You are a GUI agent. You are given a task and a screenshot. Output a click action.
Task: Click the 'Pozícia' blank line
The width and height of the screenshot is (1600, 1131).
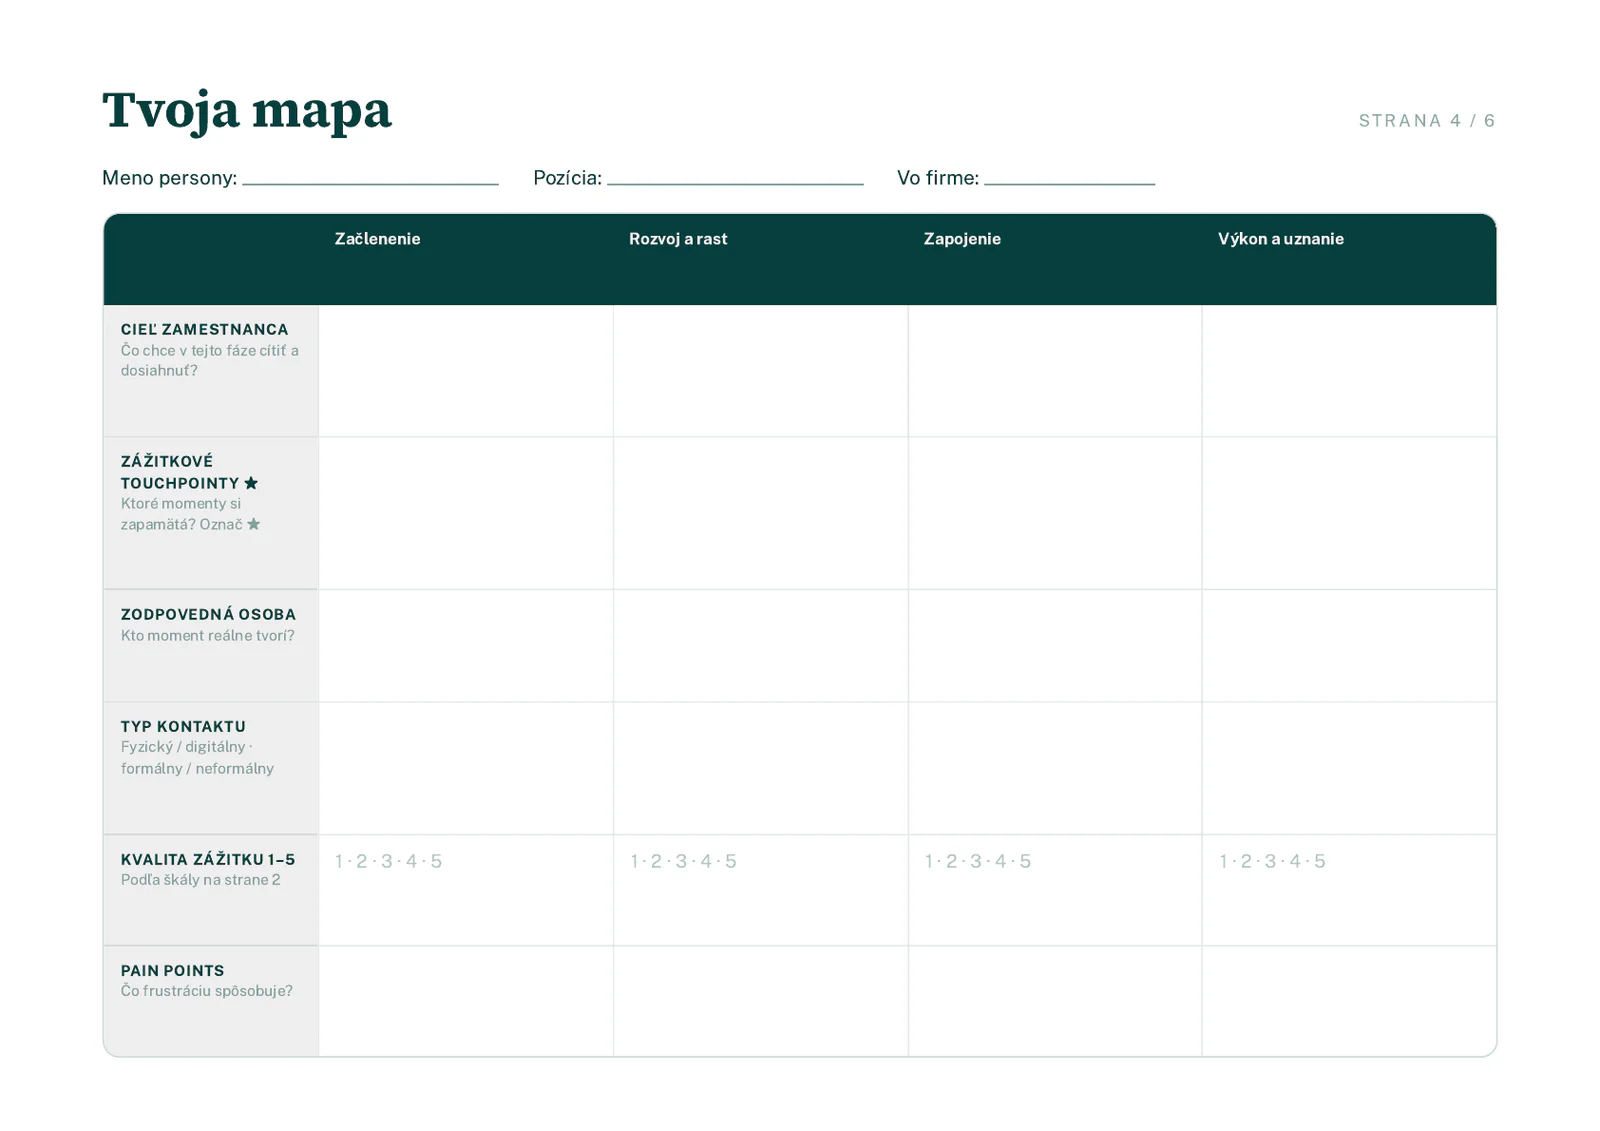point(735,184)
